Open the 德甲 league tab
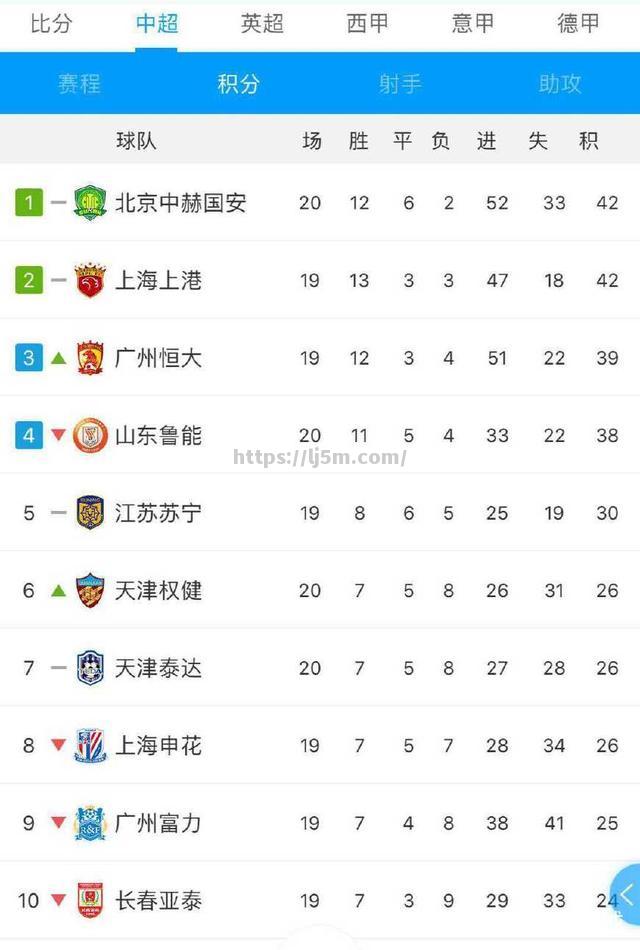 [578, 24]
